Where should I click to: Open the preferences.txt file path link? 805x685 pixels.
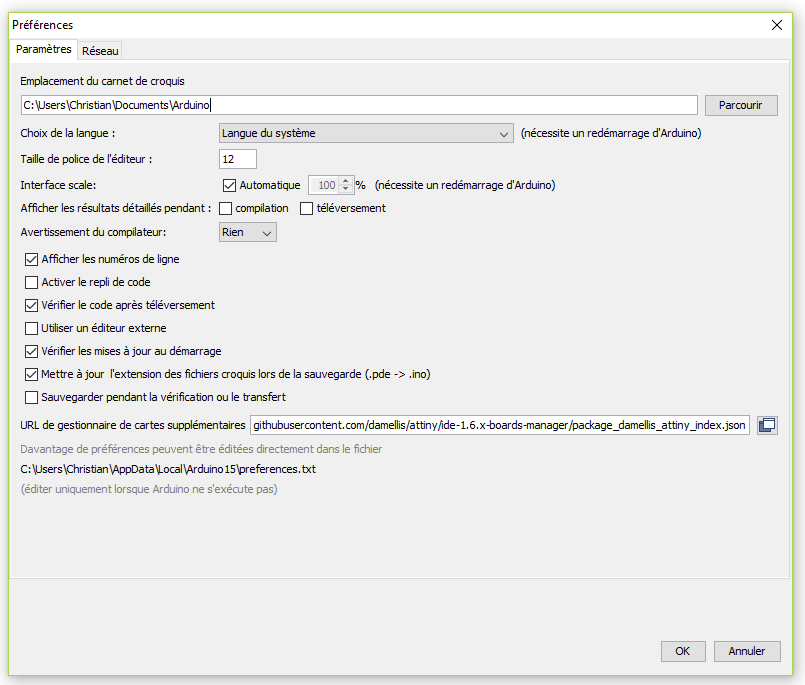click(x=168, y=469)
